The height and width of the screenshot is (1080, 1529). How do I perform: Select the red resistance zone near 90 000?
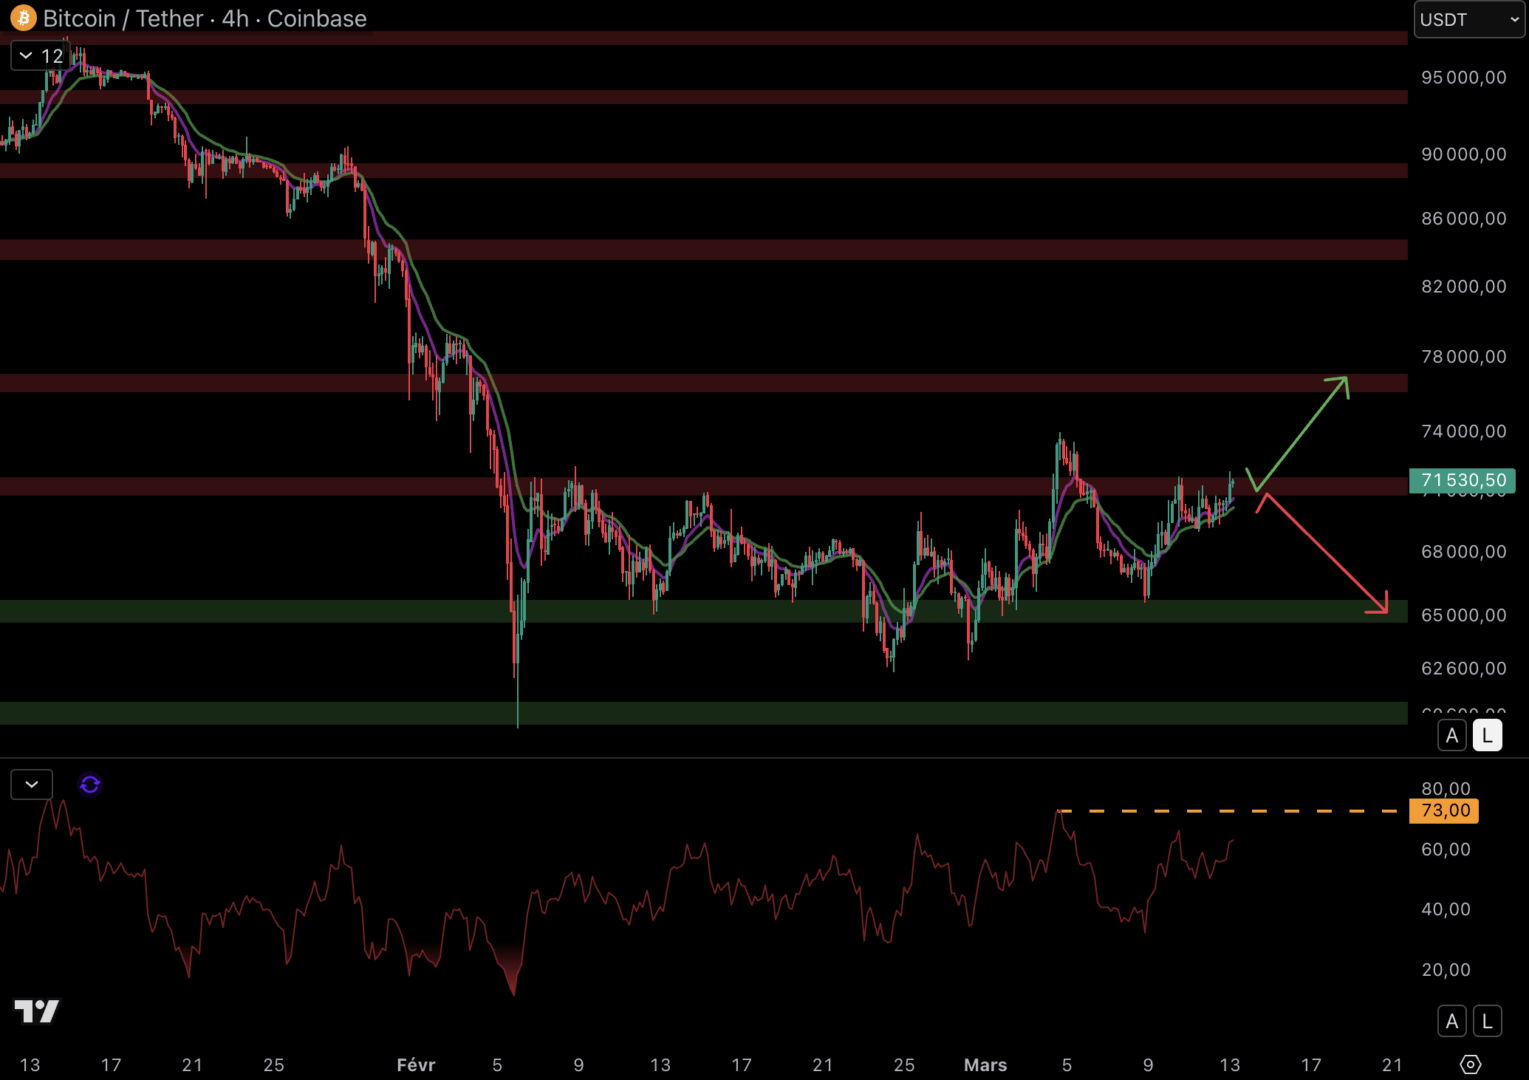click(700, 171)
